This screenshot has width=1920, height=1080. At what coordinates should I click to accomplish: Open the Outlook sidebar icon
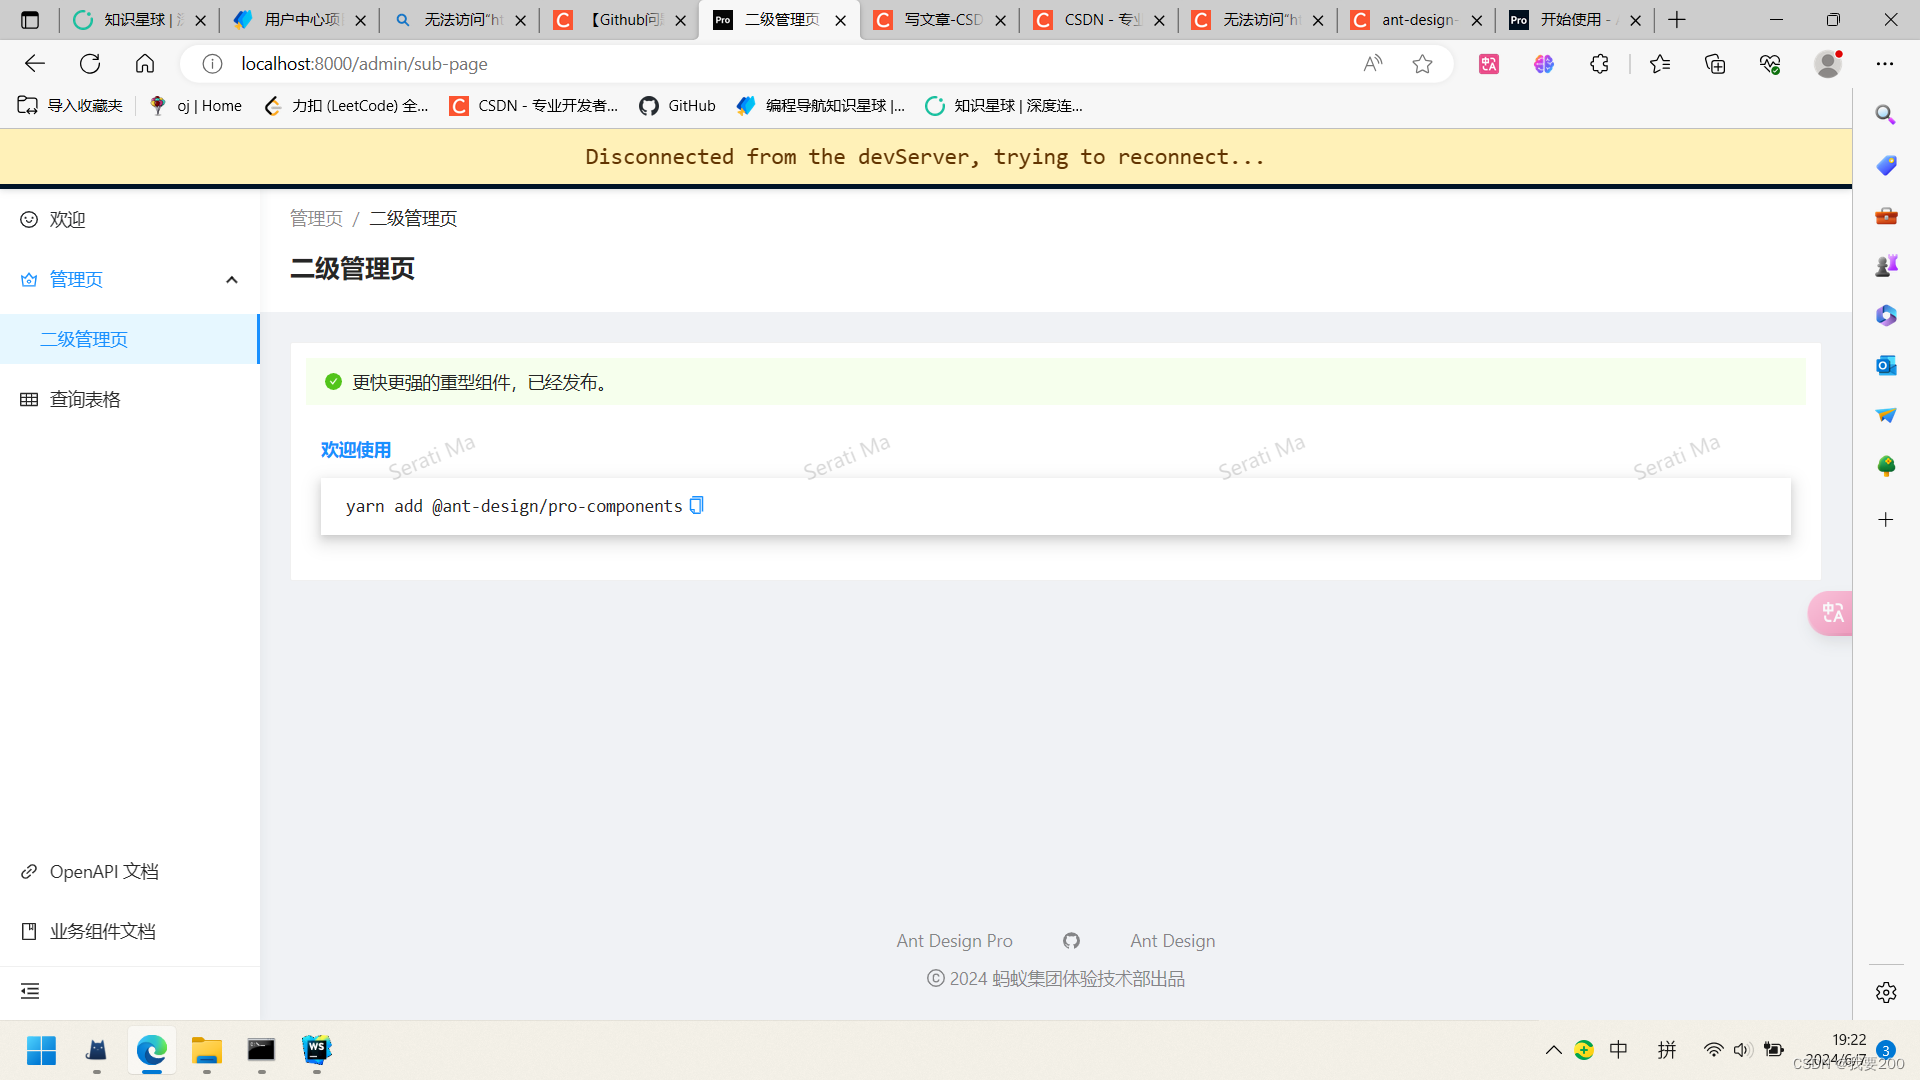pyautogui.click(x=1886, y=365)
